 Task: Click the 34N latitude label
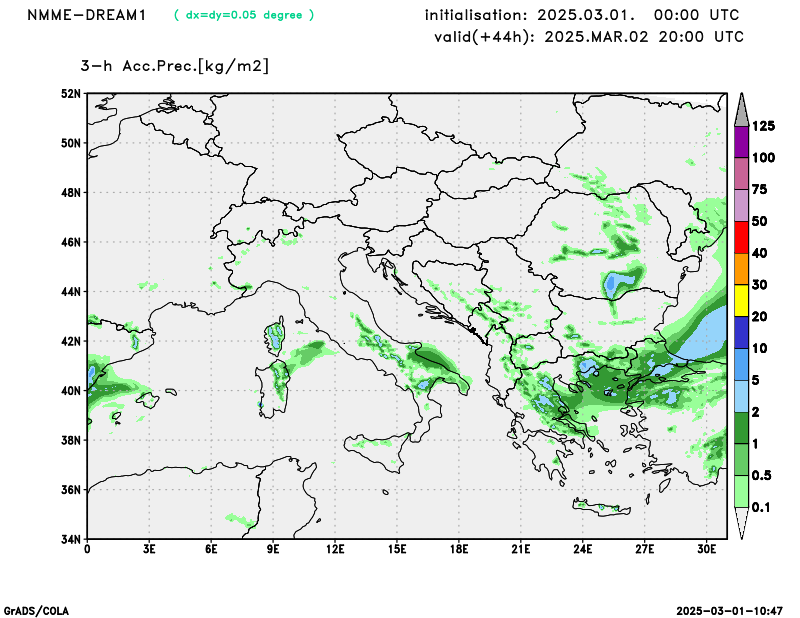coord(71,539)
